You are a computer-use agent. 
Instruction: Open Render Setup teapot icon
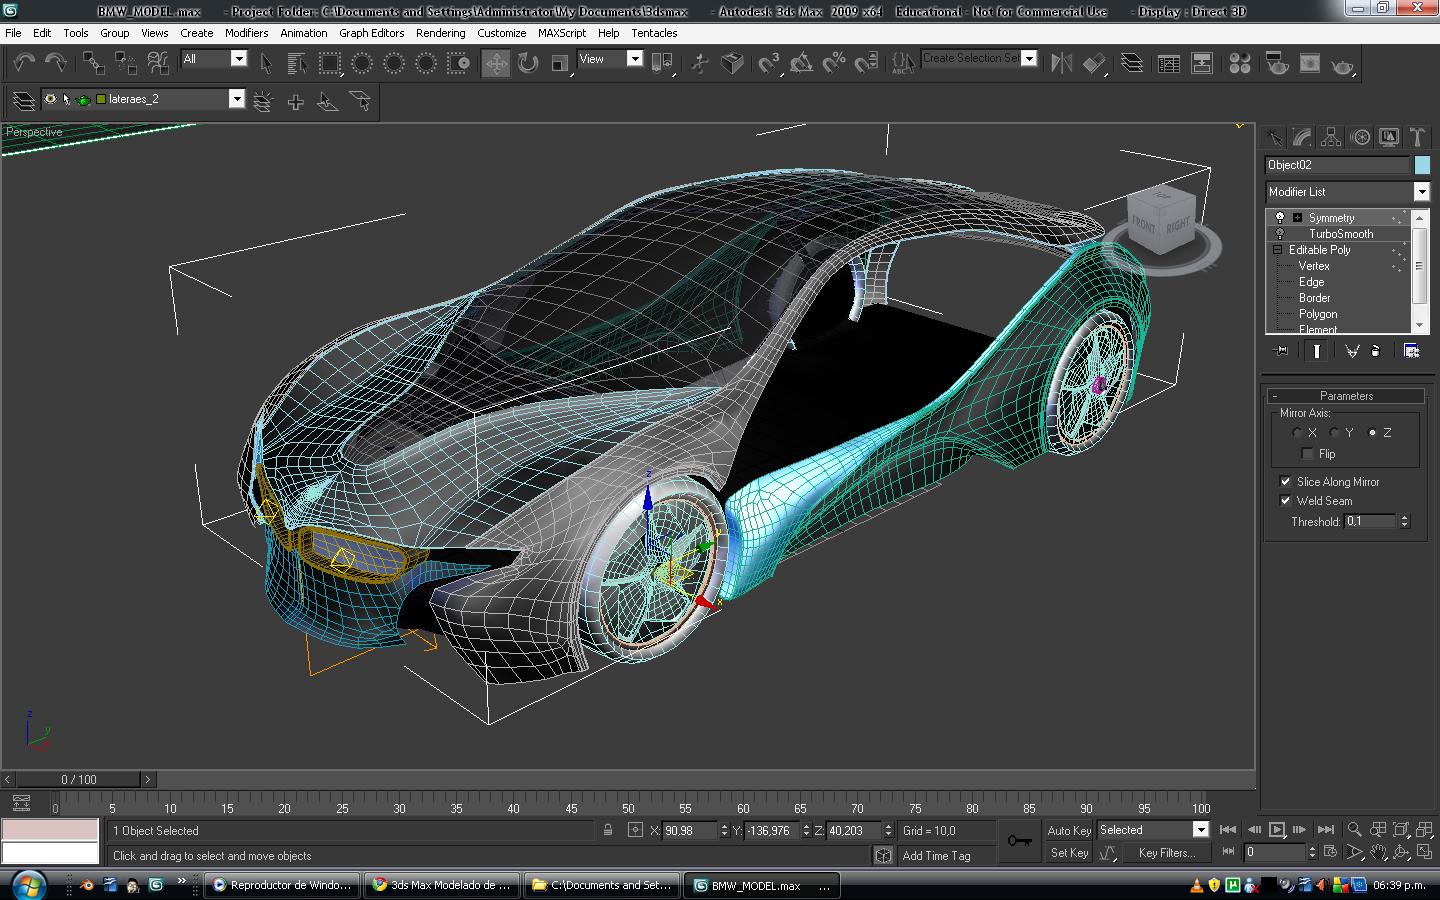[x=1276, y=63]
